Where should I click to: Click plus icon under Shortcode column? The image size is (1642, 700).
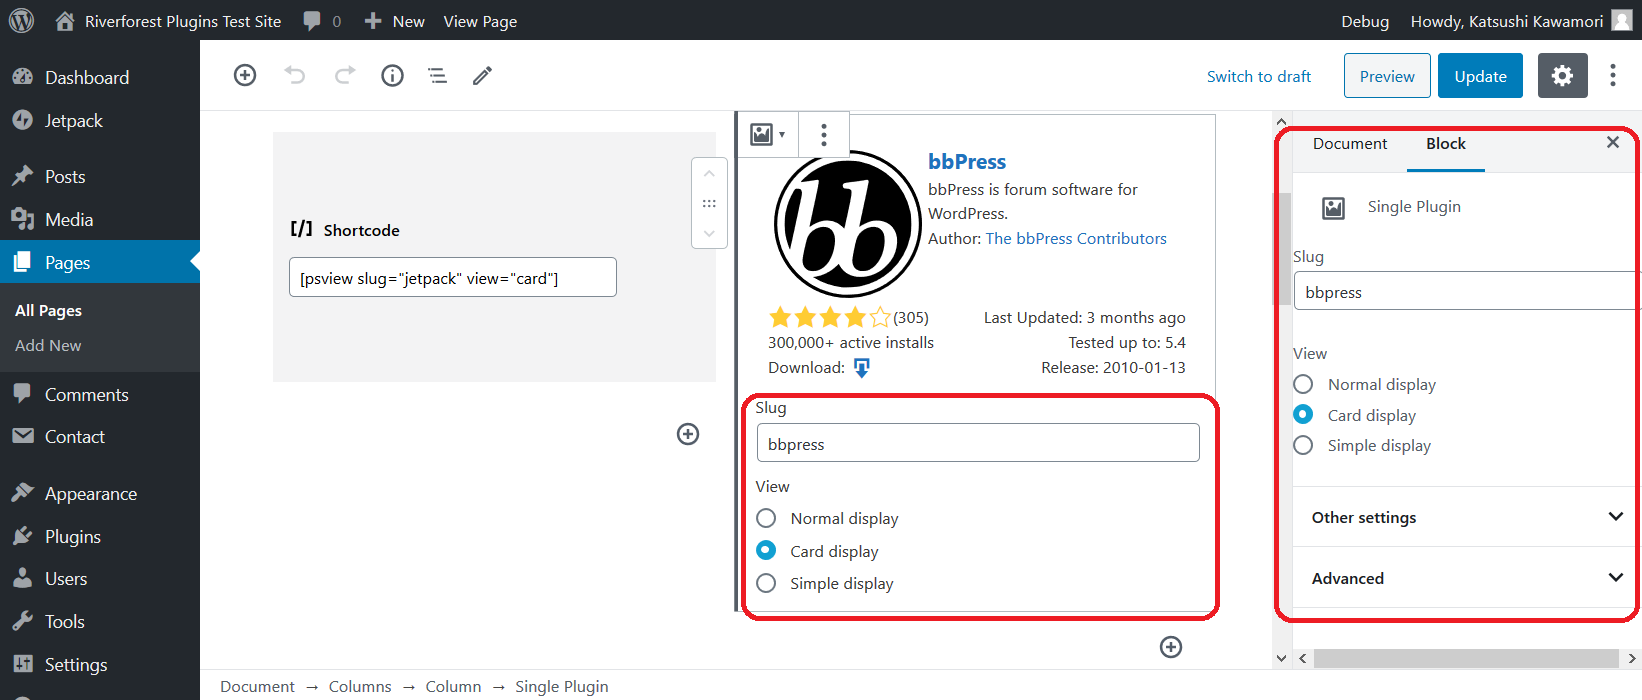pos(688,434)
